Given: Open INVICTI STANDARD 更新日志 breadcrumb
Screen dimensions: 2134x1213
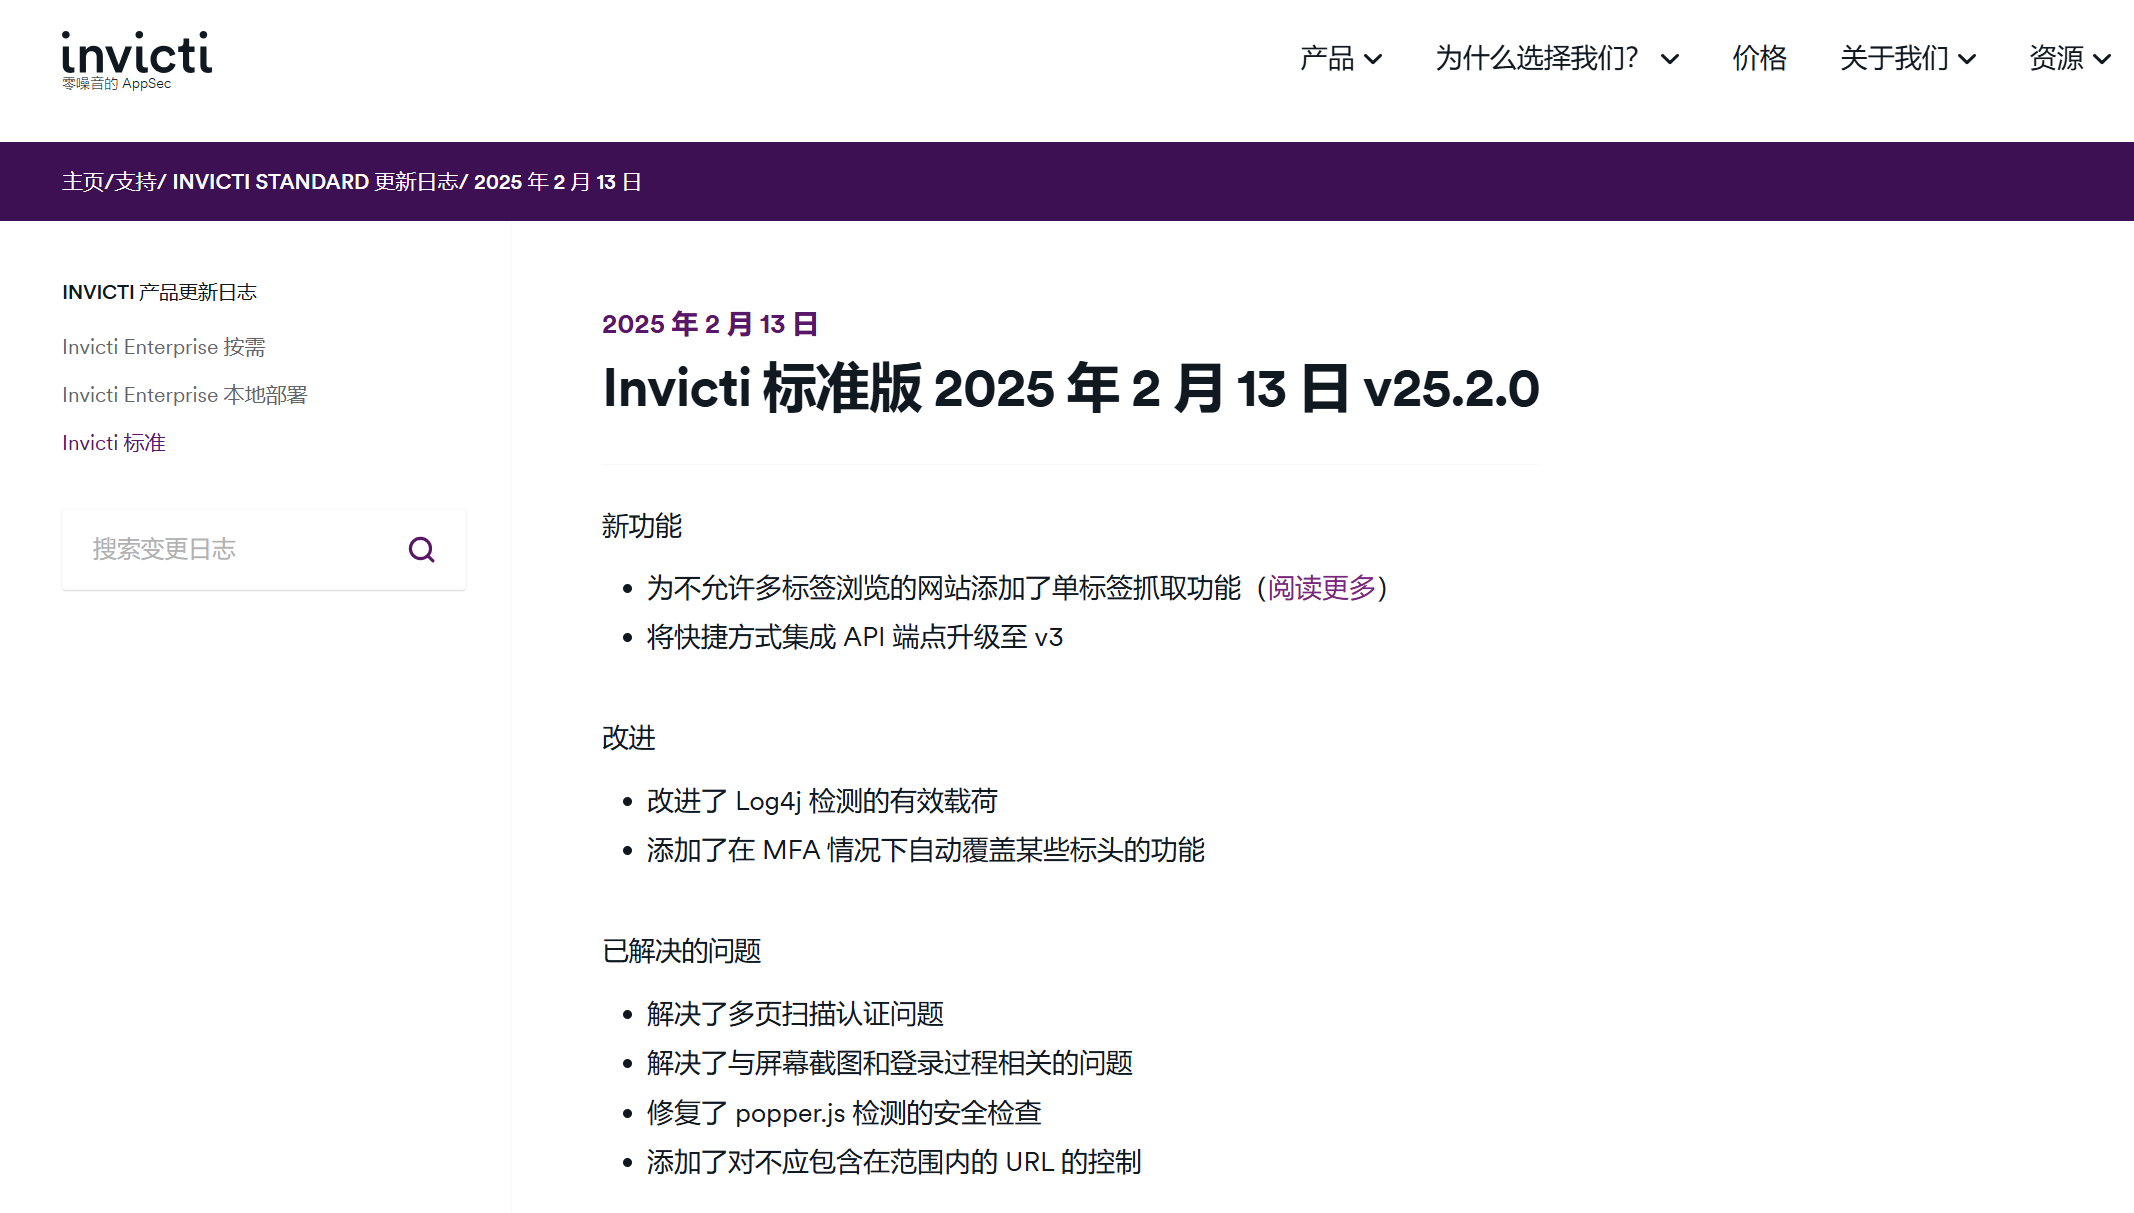Looking at the screenshot, I should click(x=315, y=182).
